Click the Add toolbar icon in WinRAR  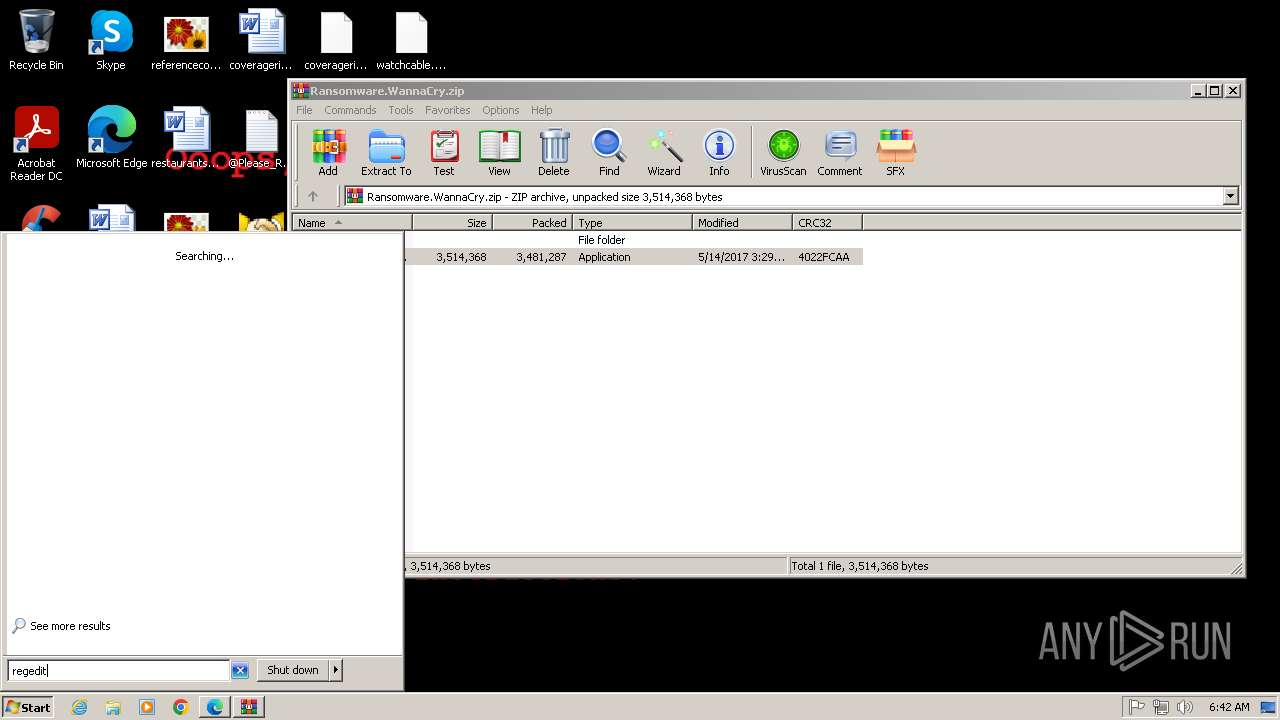coord(328,153)
